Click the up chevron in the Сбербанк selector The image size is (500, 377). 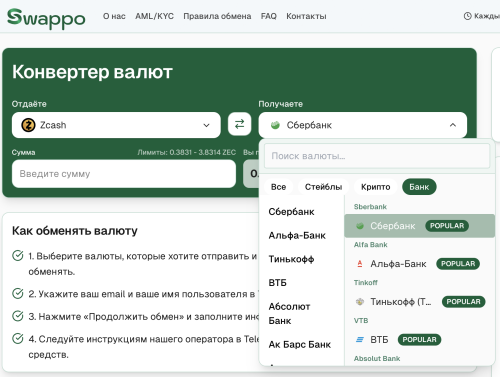453,125
